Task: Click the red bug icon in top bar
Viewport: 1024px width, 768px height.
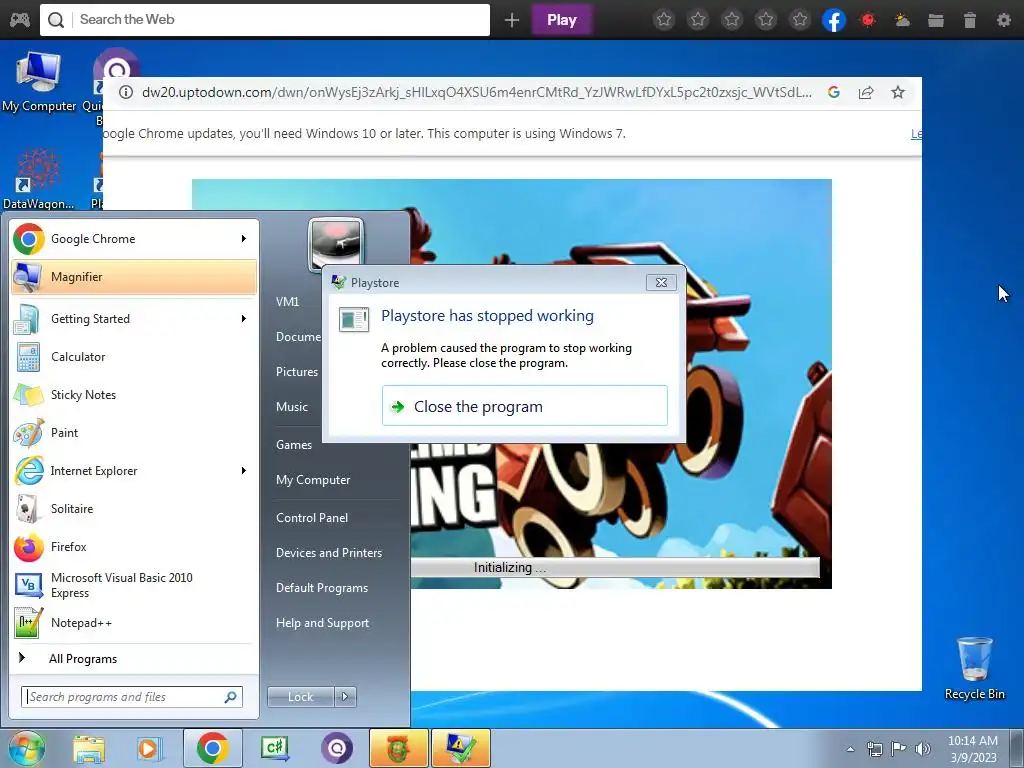Action: click(868, 20)
